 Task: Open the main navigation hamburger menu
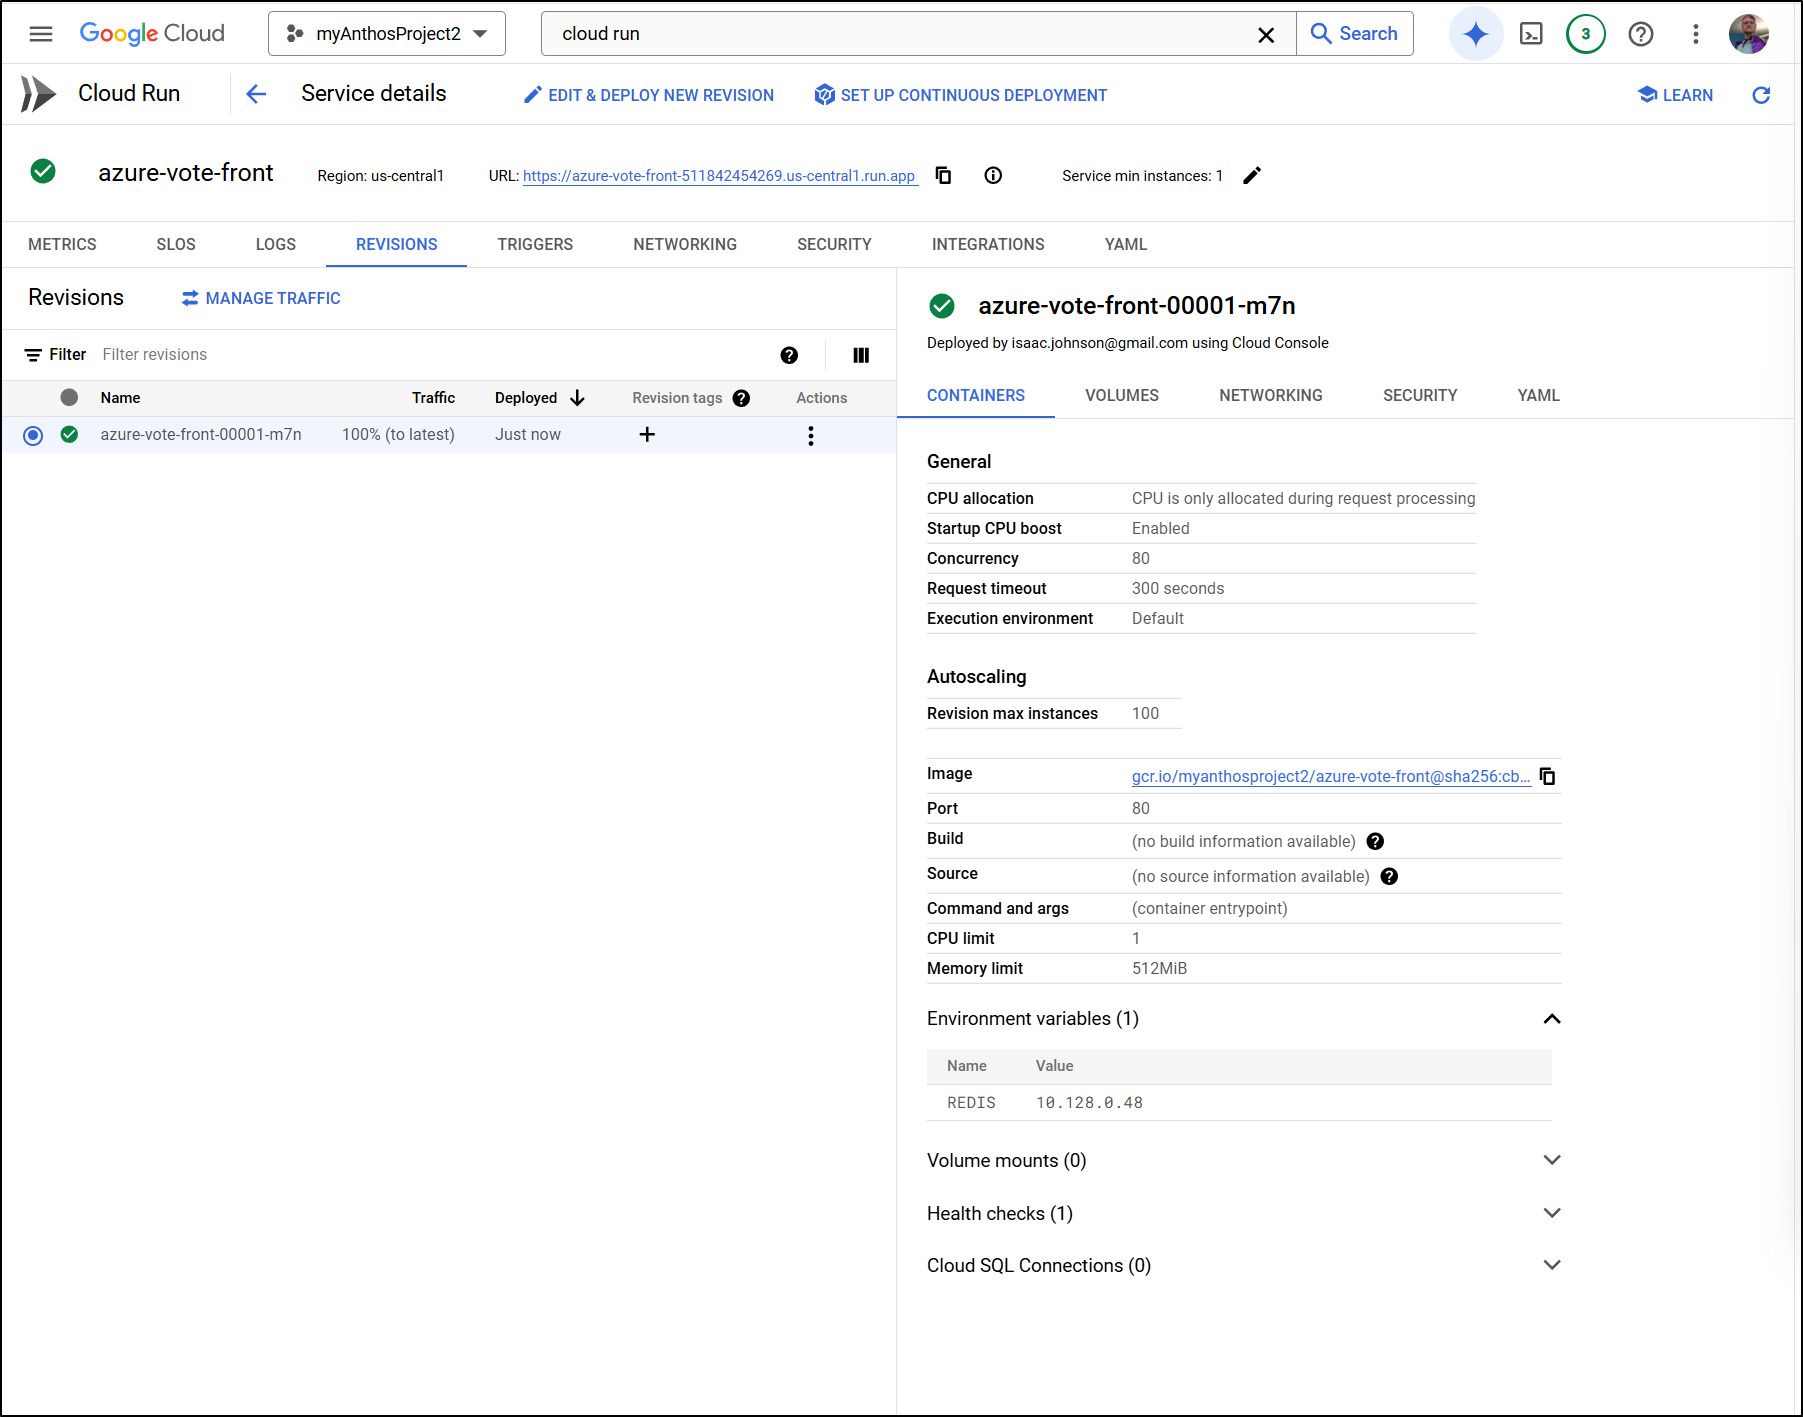point(41,34)
